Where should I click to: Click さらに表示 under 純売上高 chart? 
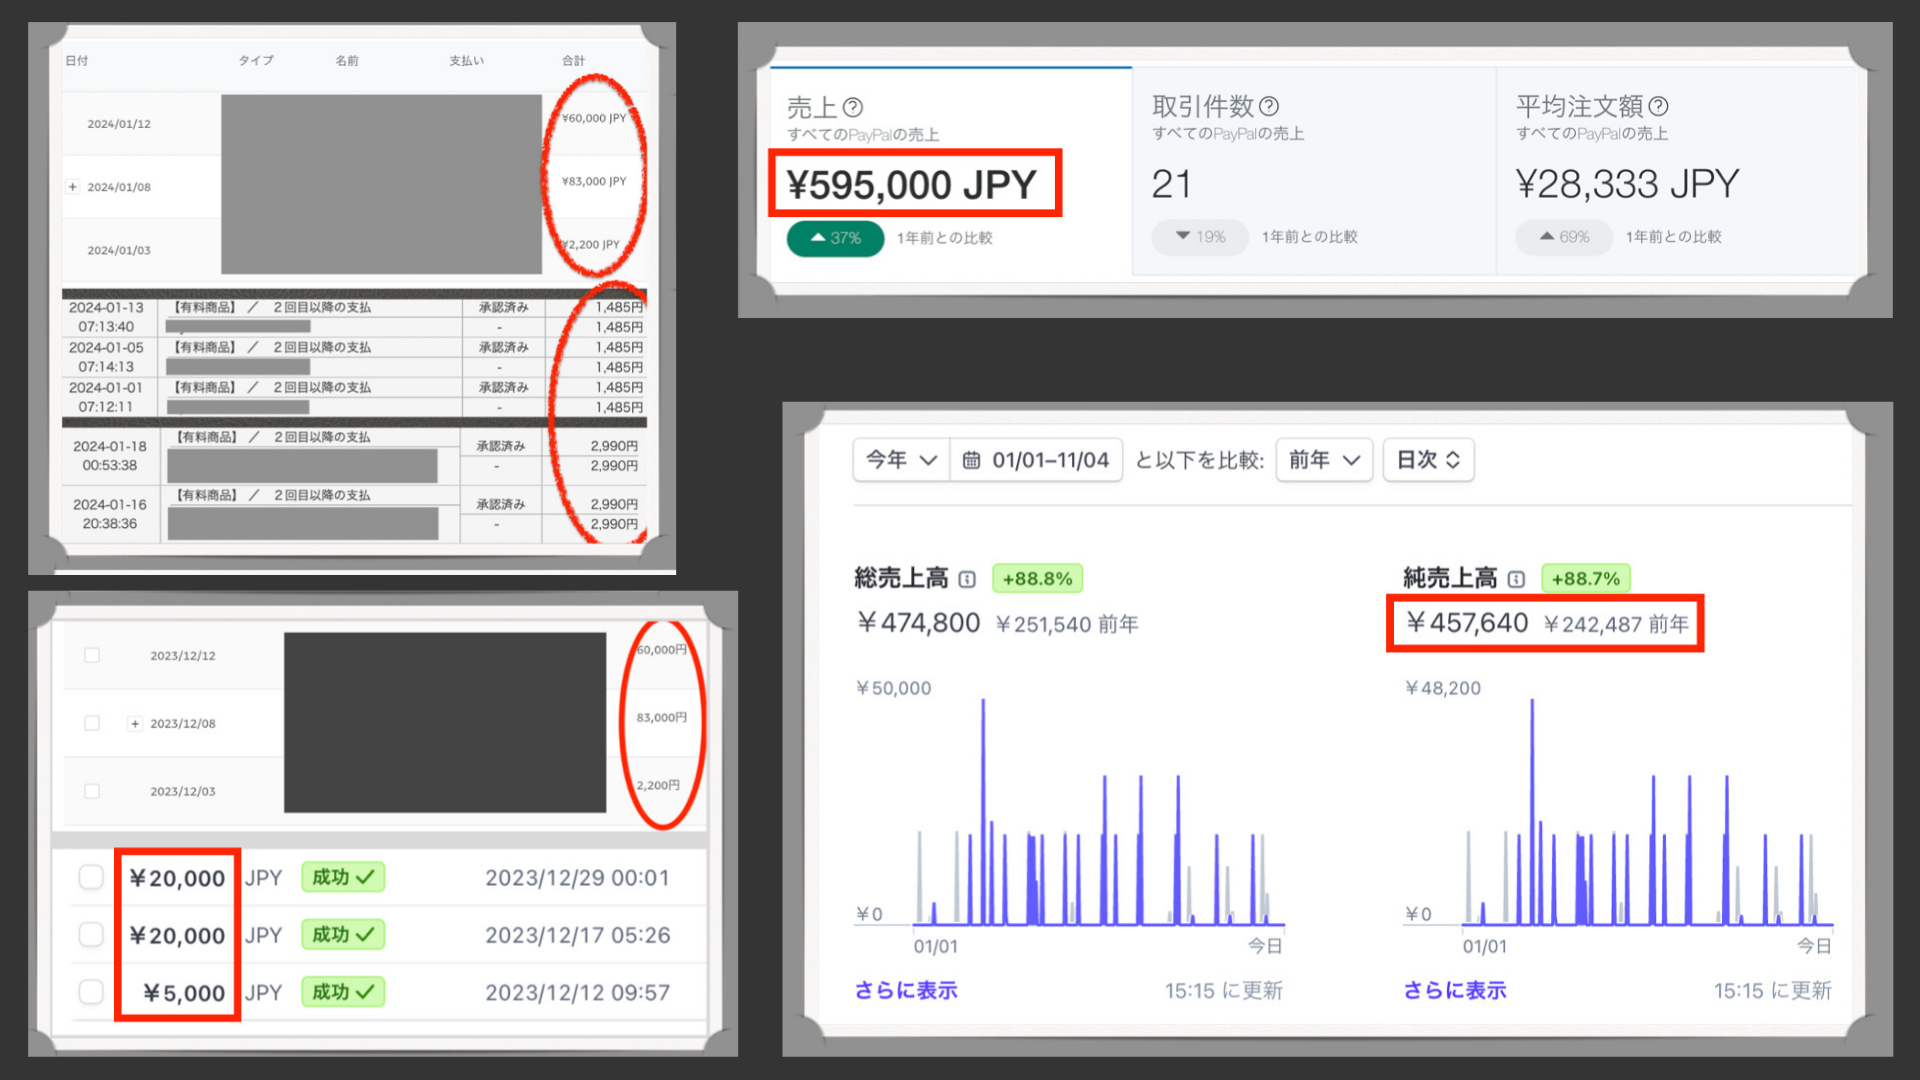coord(1455,990)
